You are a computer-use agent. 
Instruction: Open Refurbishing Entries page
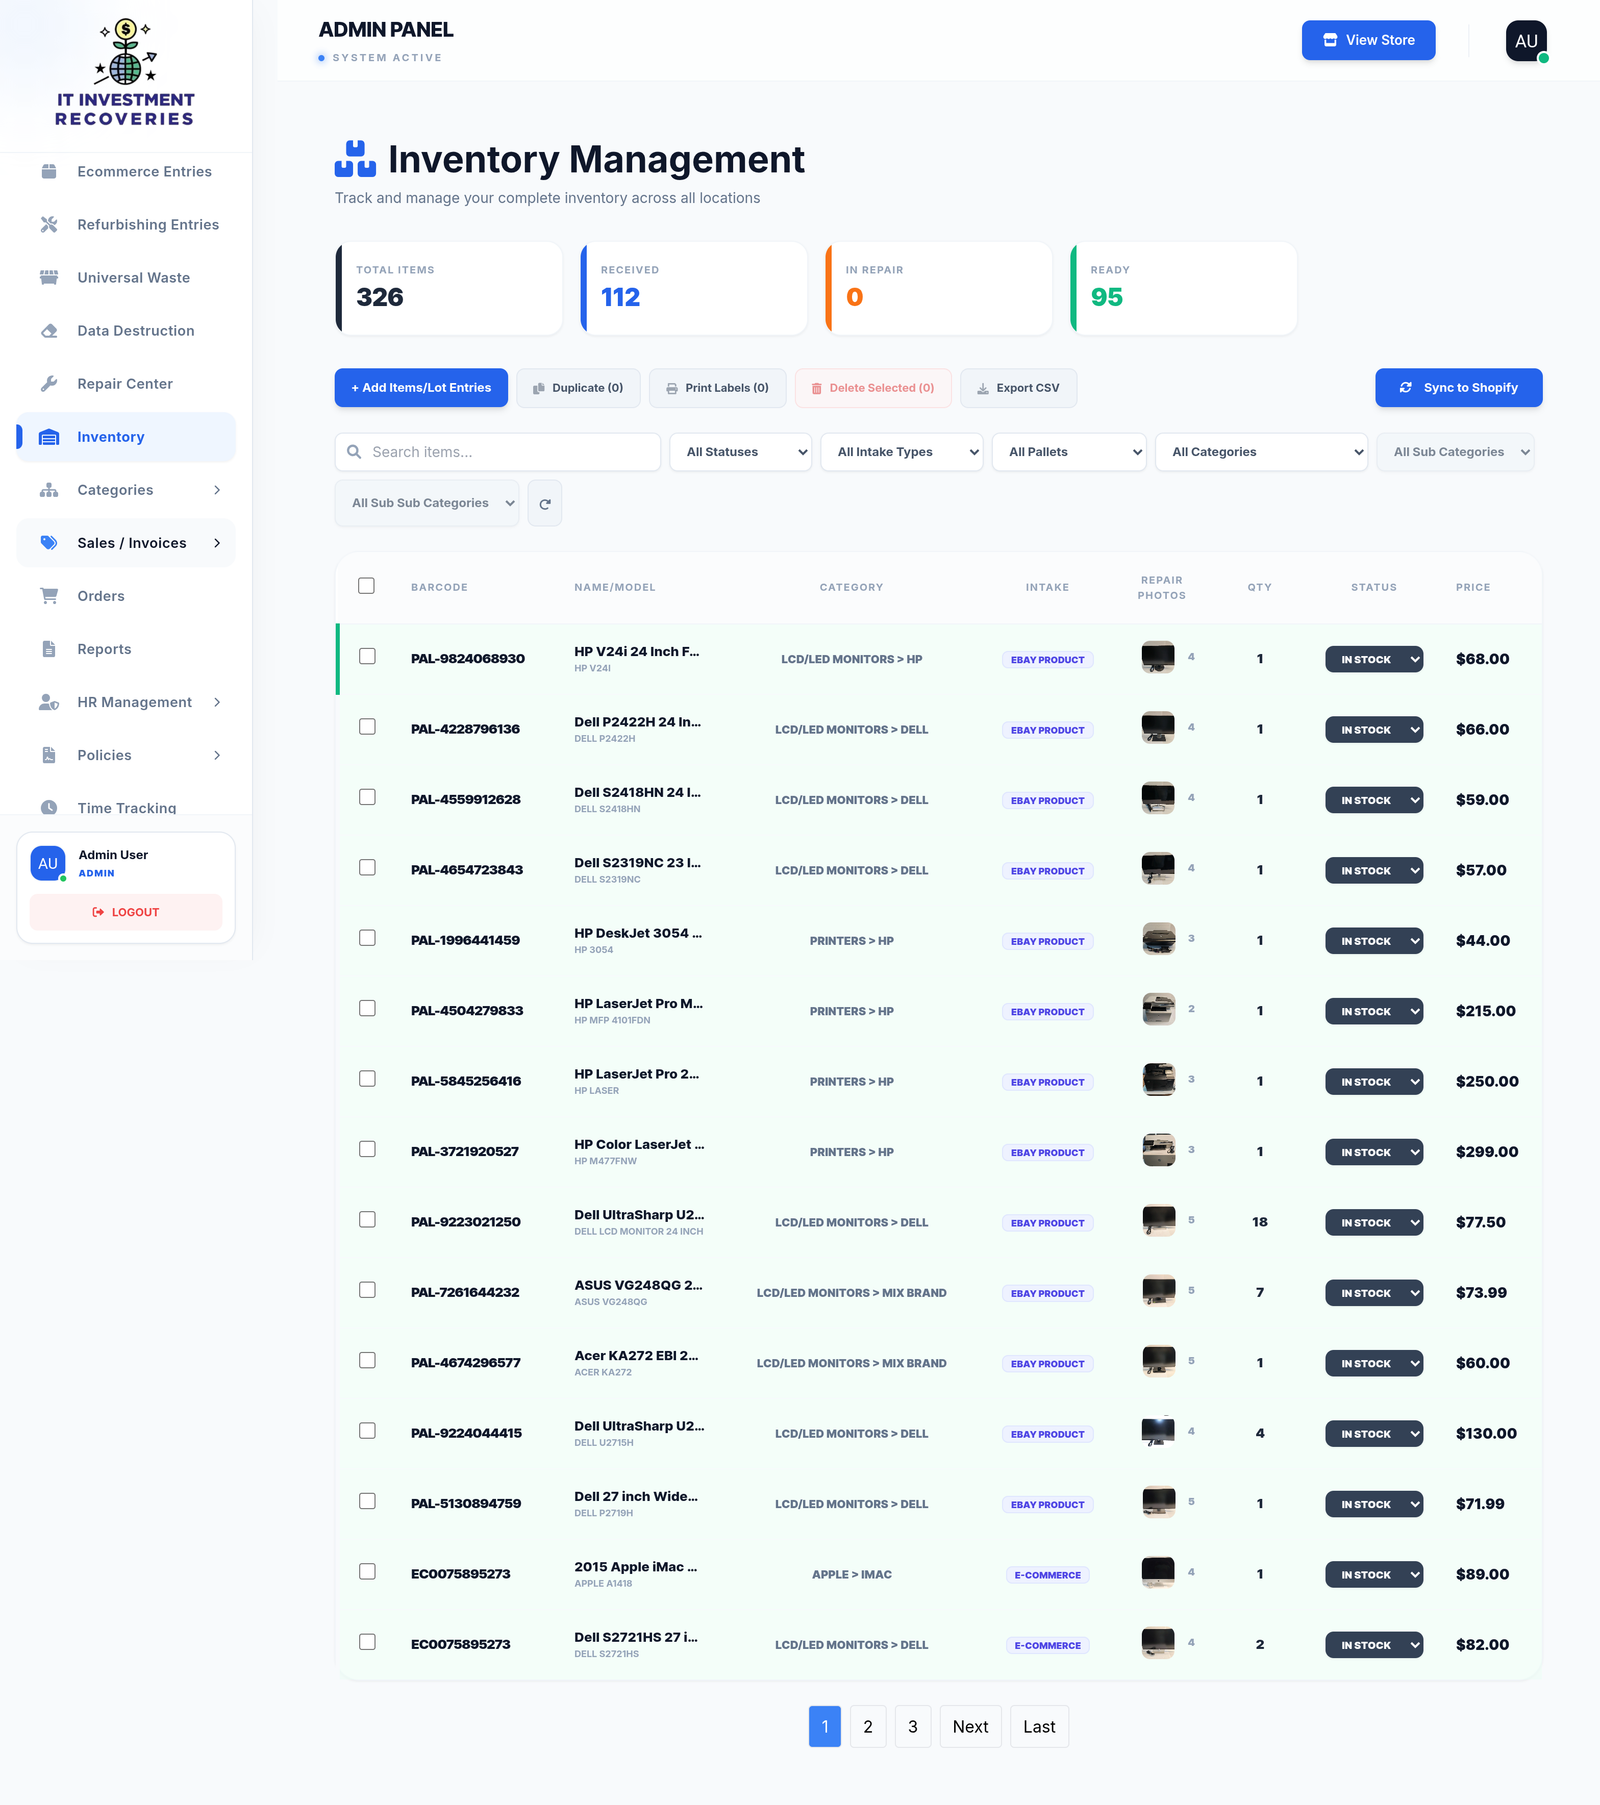tap(126, 225)
